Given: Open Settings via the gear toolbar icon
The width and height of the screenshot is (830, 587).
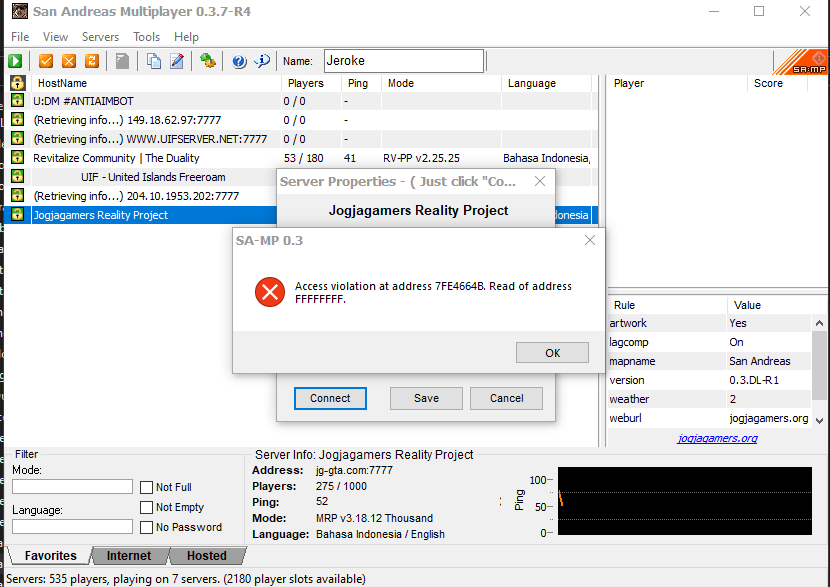Looking at the screenshot, I should pos(208,61).
